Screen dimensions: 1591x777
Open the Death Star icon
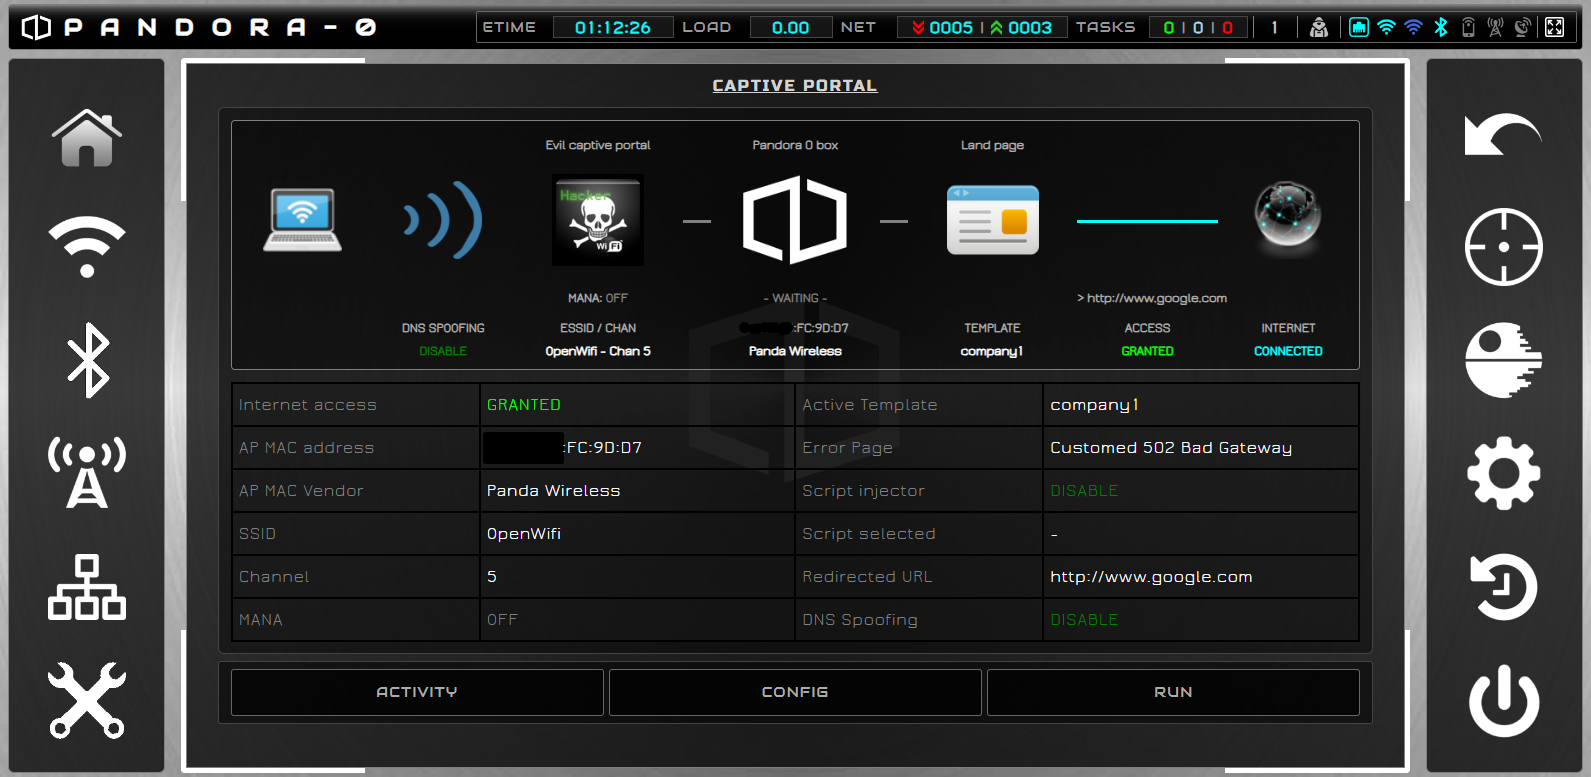(1503, 360)
